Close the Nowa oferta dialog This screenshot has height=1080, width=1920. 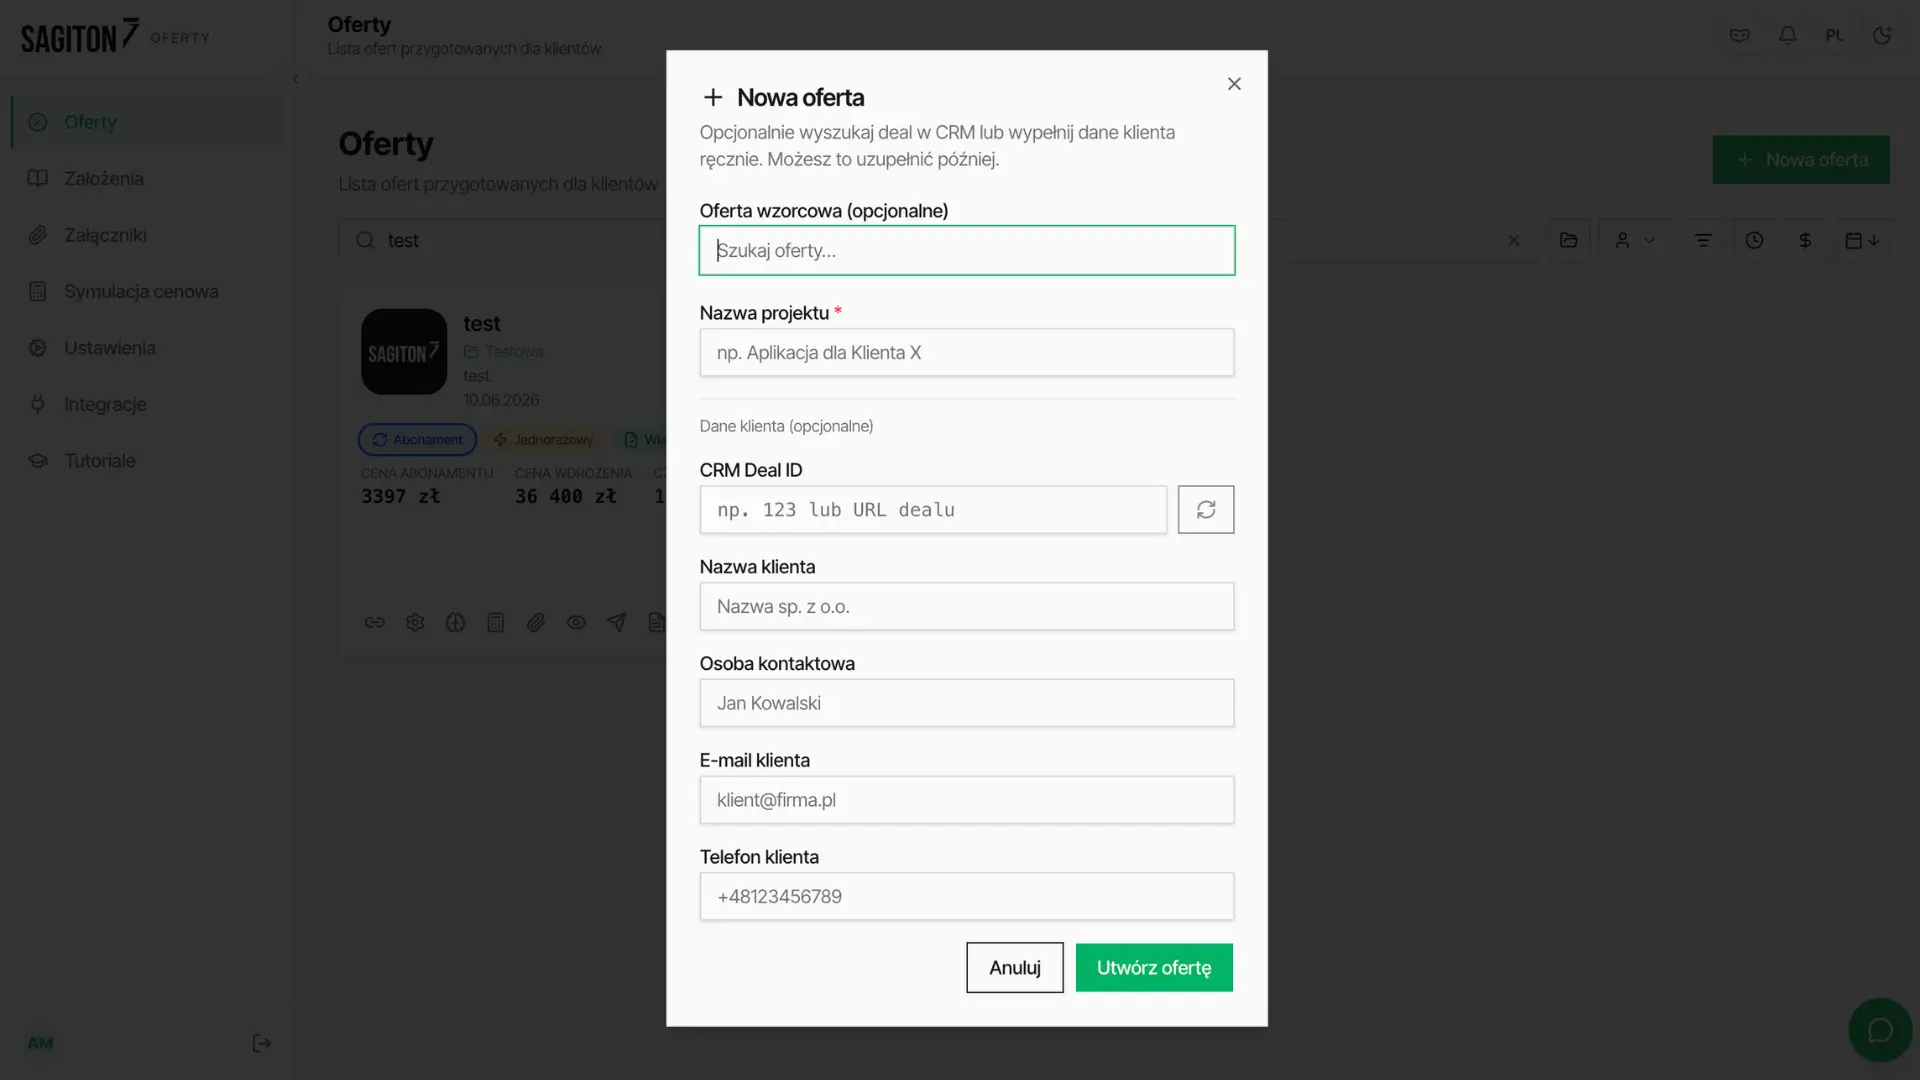(1234, 84)
